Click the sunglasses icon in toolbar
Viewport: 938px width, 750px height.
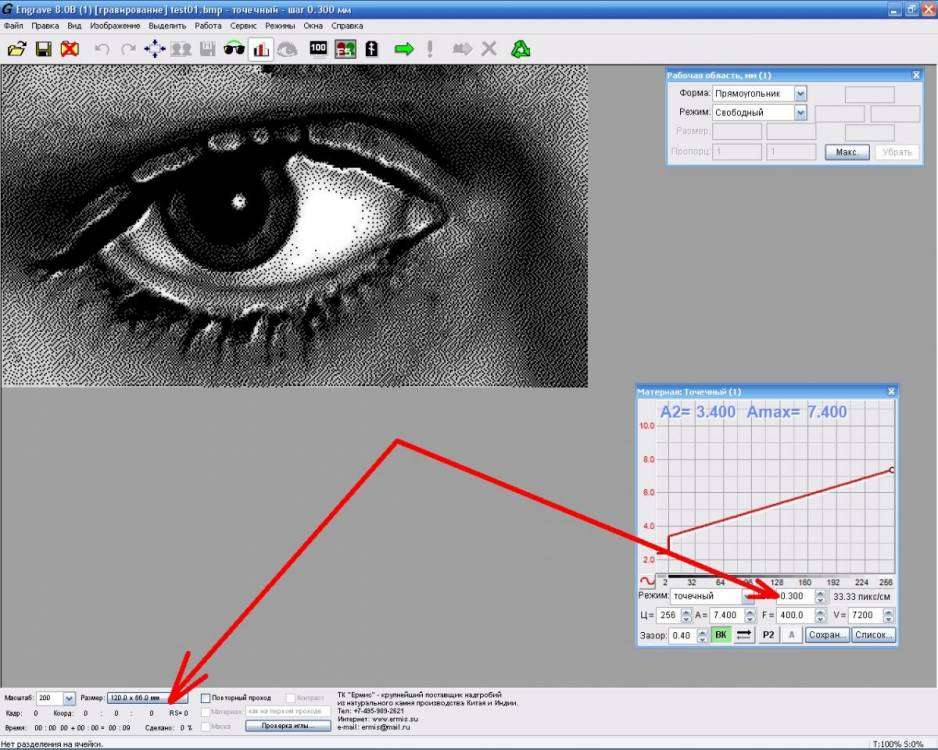(234, 48)
